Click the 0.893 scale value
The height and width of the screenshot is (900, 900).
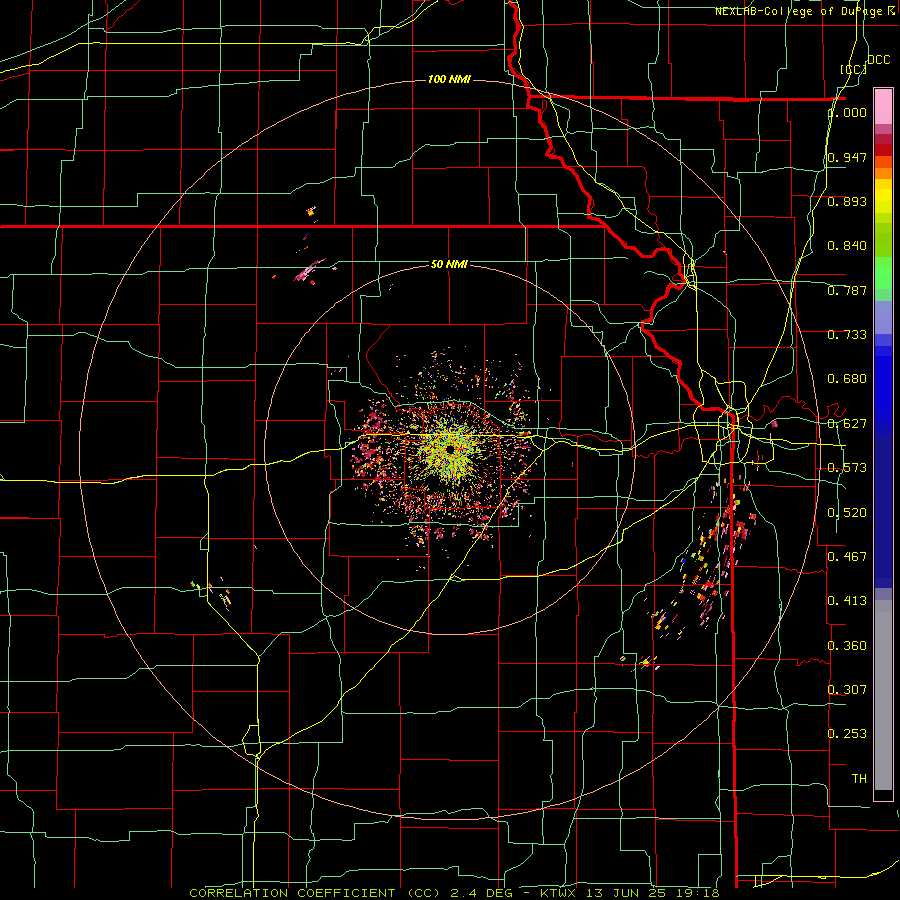847,201
